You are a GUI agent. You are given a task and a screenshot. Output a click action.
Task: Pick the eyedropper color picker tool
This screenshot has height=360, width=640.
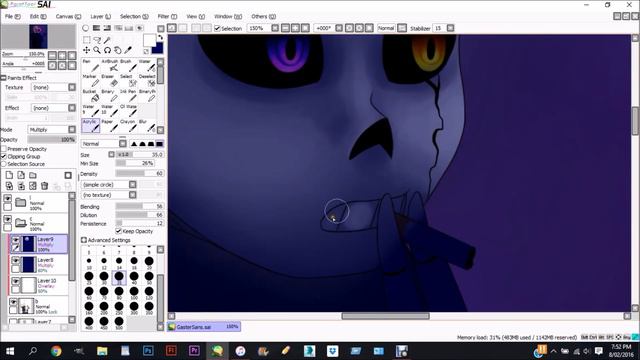coord(128,50)
